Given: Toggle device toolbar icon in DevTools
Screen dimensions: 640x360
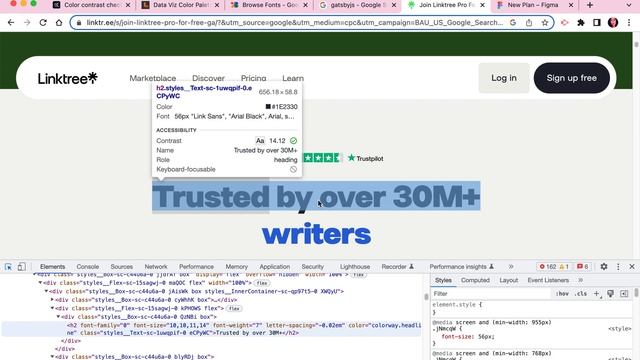Looking at the screenshot, I should point(22,267).
